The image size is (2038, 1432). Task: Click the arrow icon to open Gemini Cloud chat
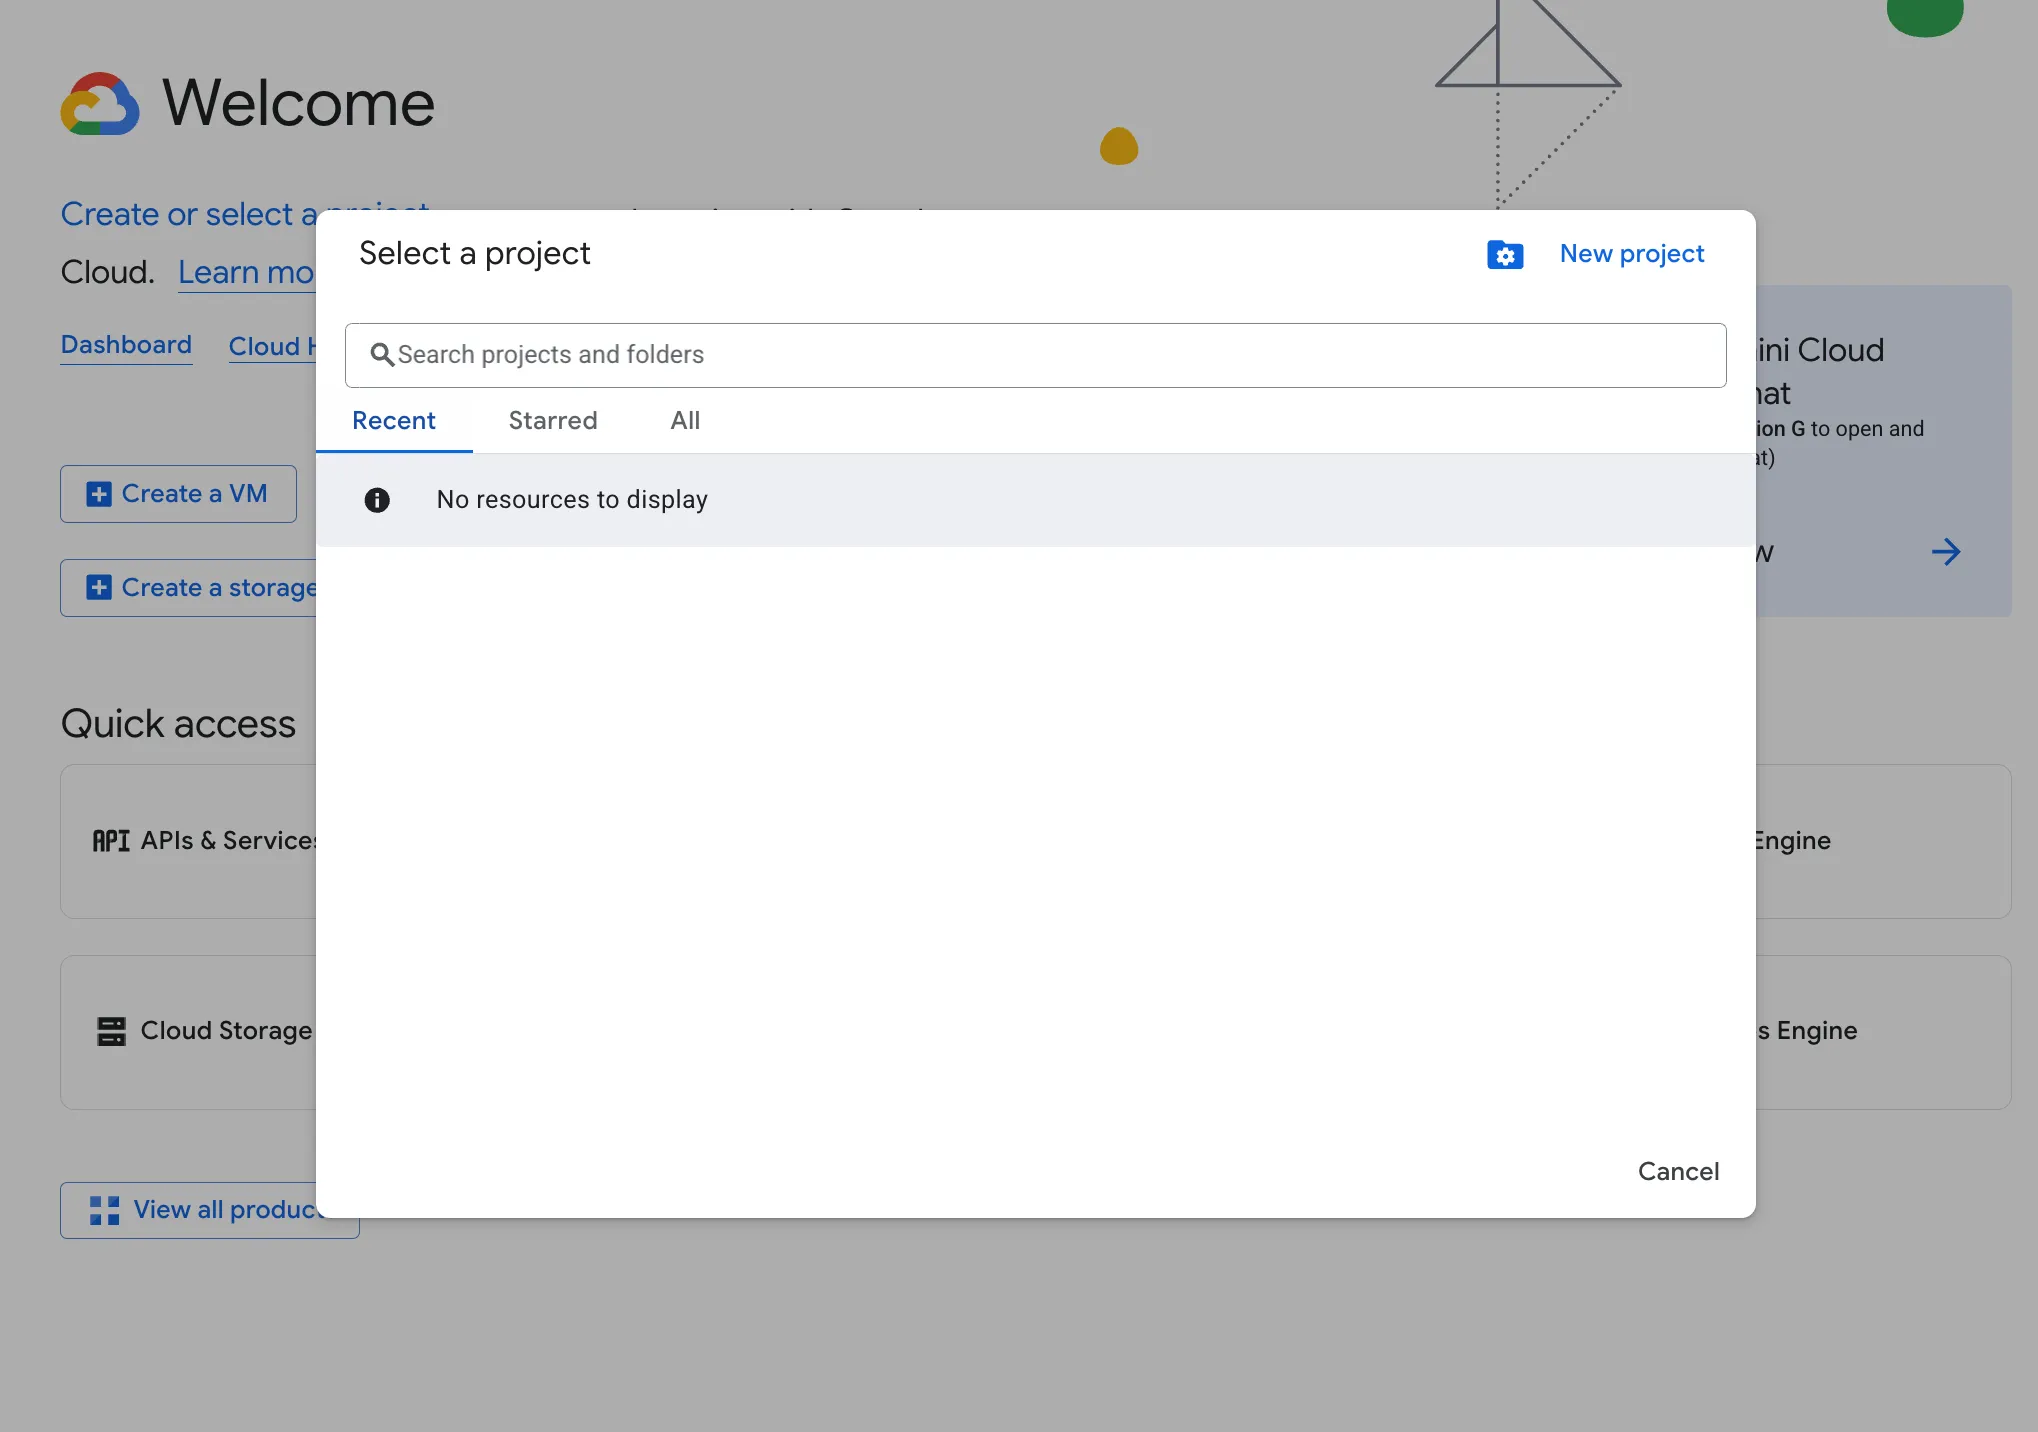point(1946,551)
